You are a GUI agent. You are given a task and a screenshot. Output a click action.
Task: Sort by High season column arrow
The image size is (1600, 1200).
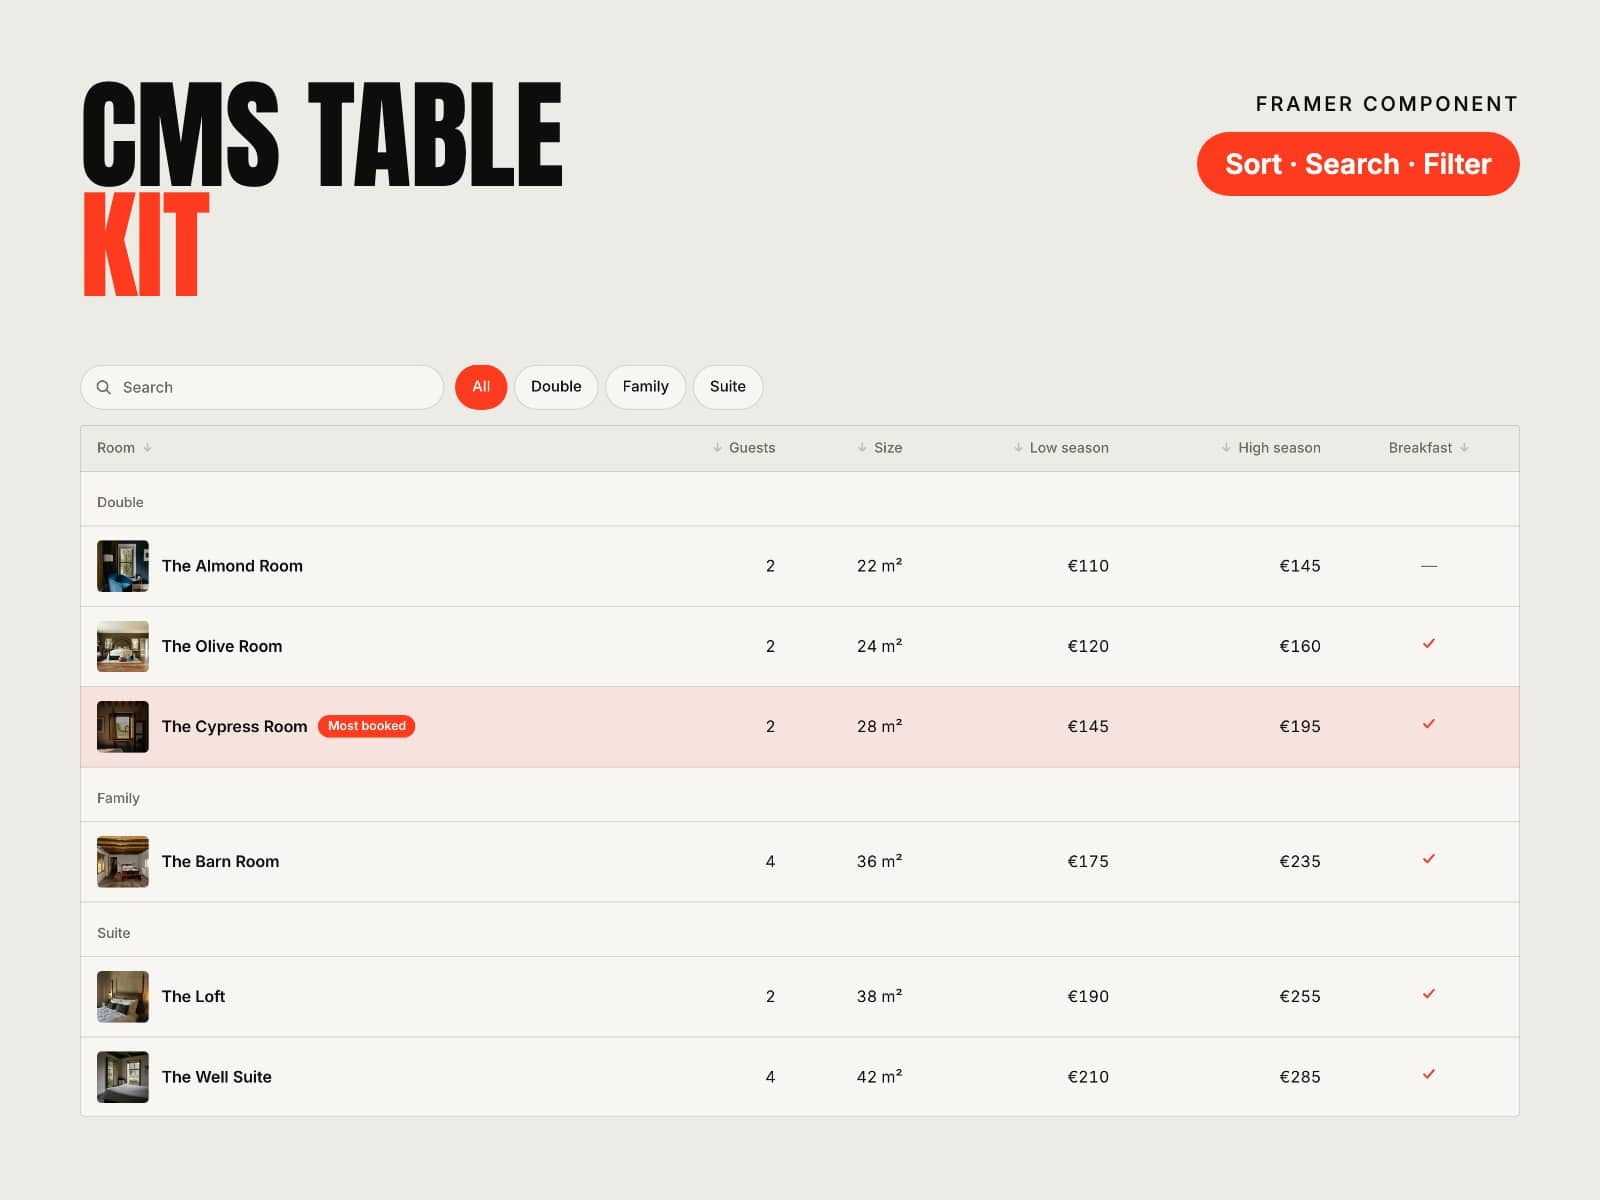1226,448
